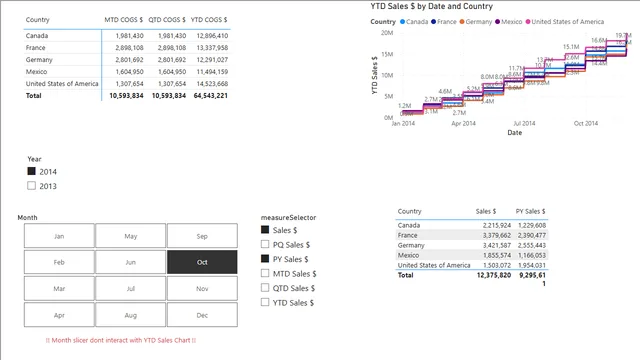Select the Mar month slicer button

[x=59, y=289]
